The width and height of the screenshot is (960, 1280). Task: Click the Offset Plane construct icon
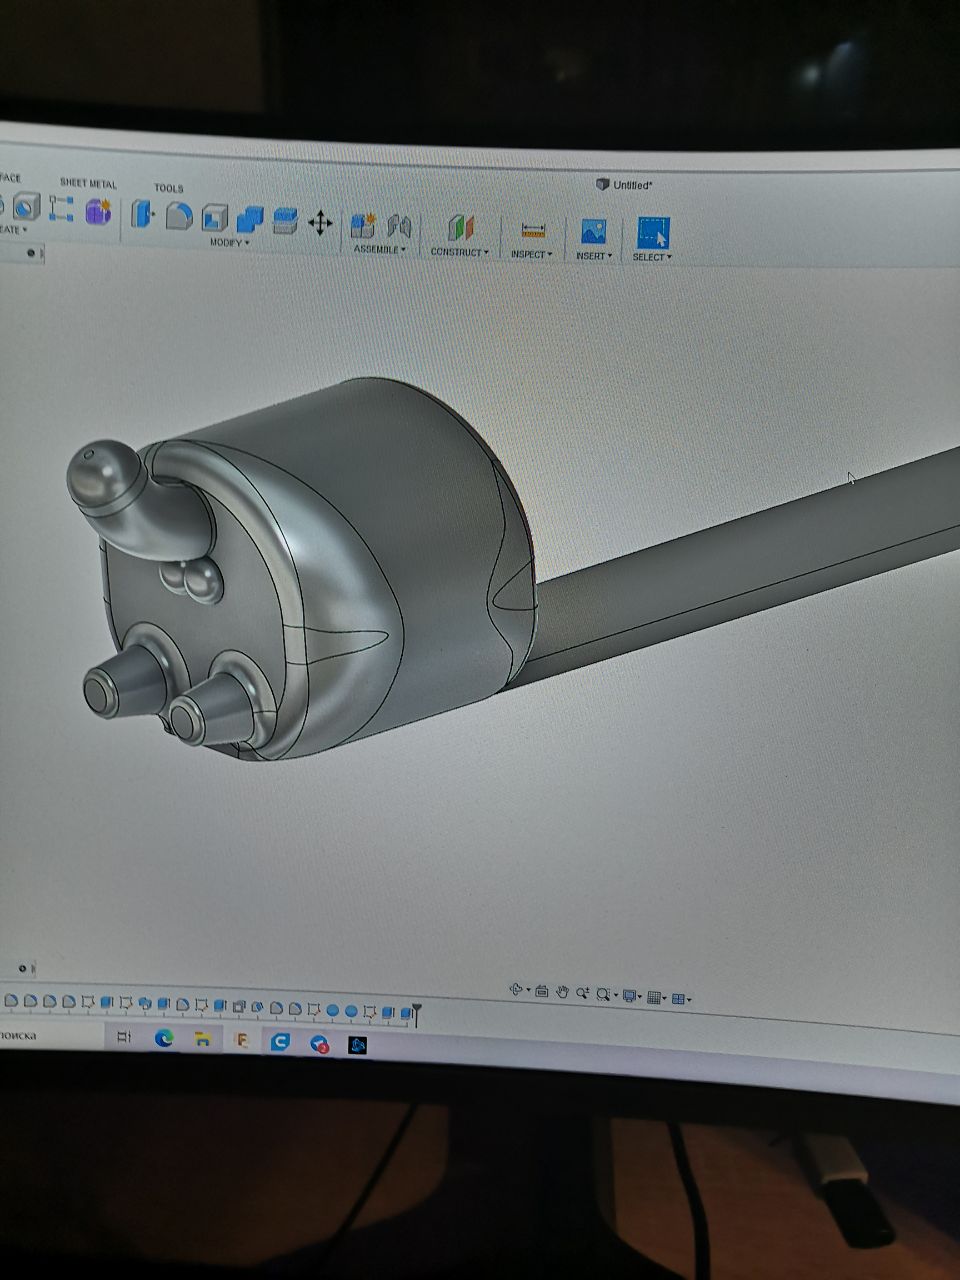[x=460, y=229]
